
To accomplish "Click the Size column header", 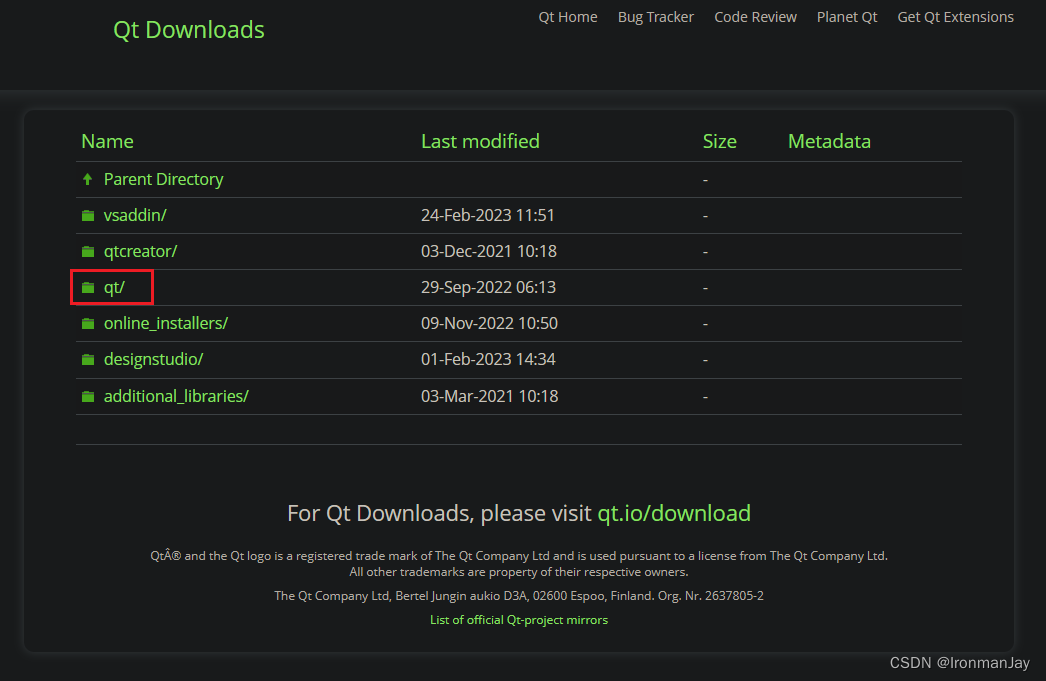I will click(x=720, y=141).
